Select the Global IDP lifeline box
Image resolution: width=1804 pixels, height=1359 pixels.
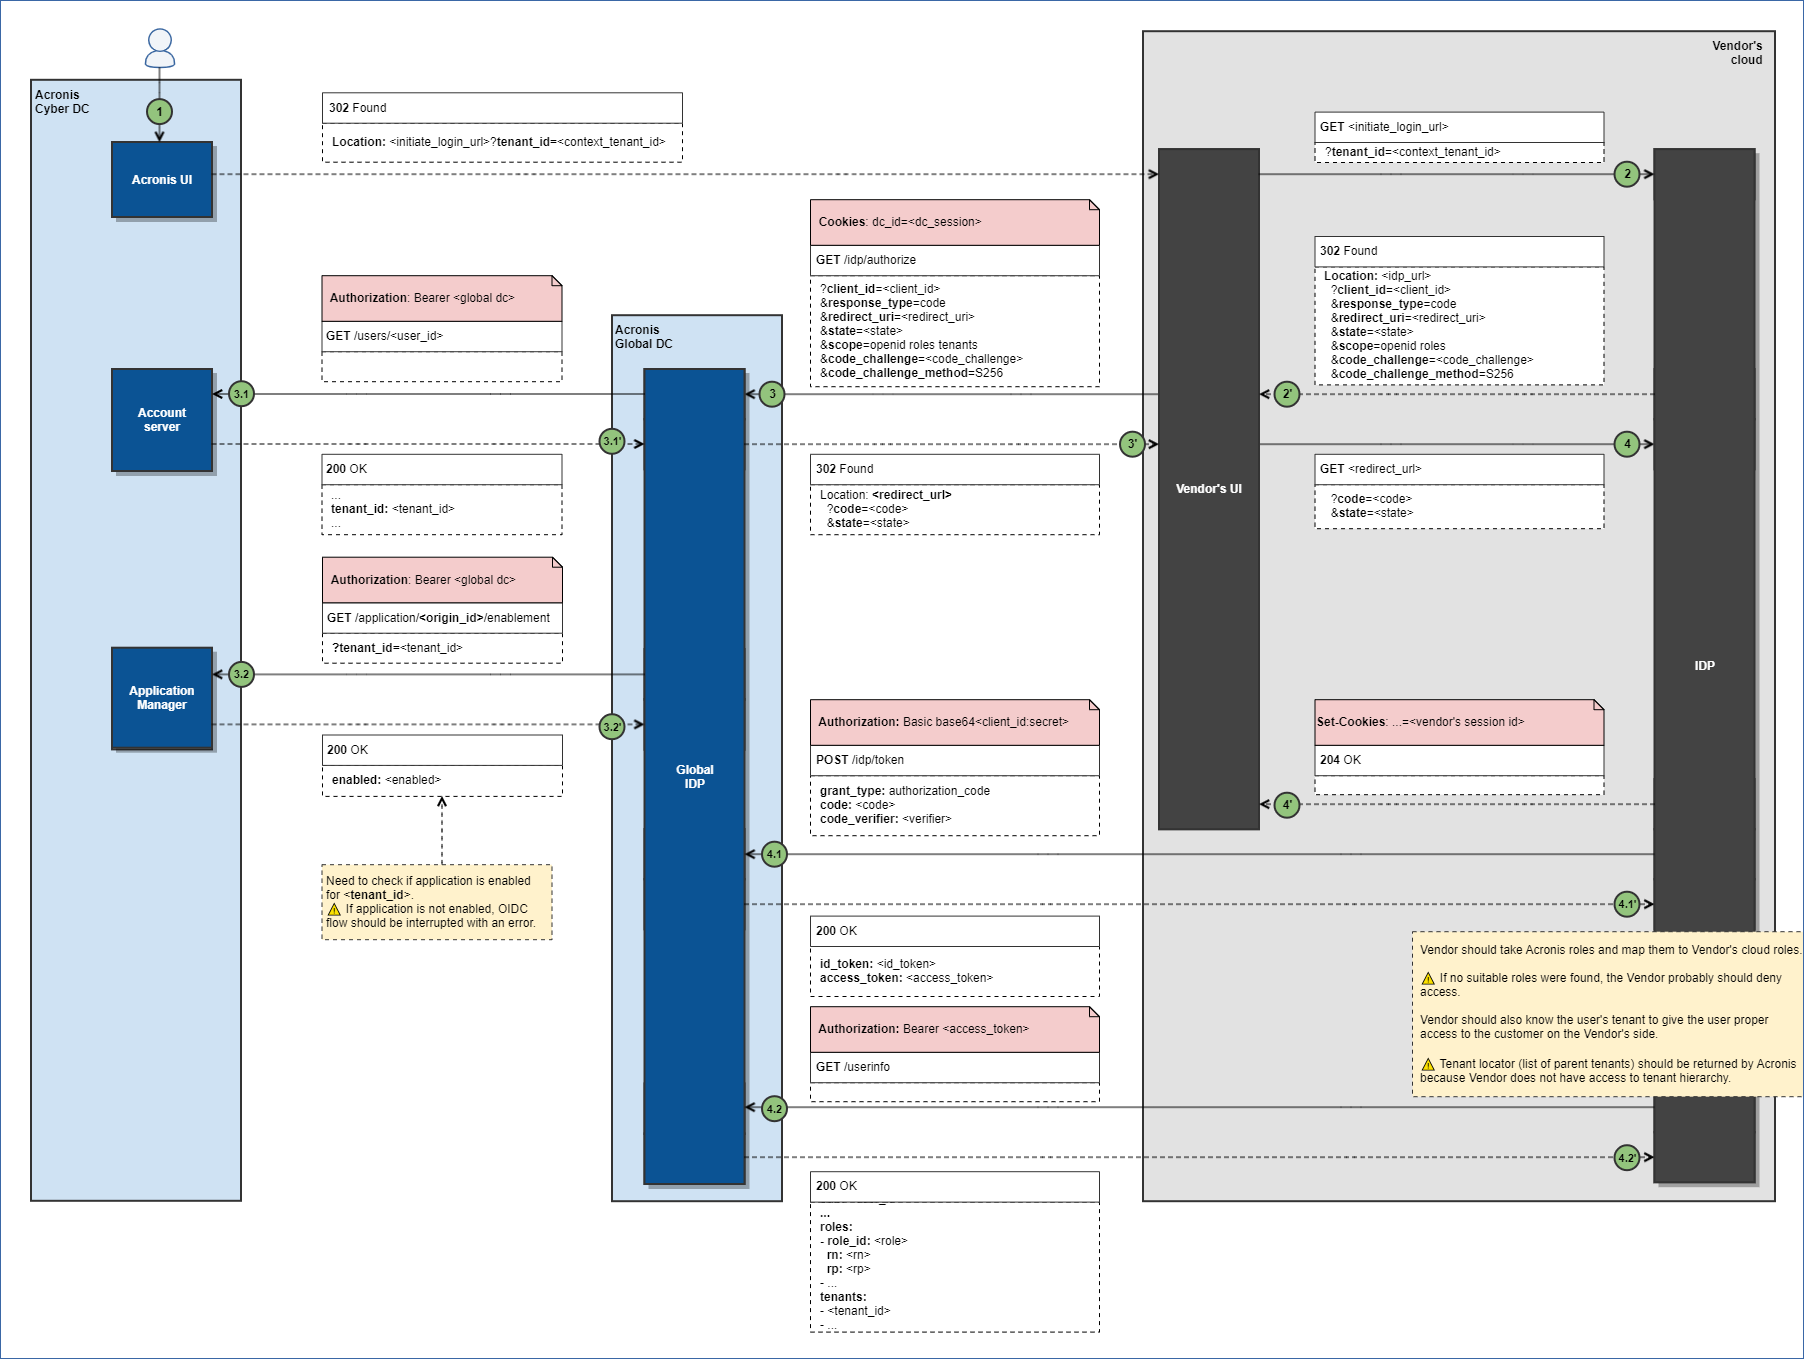pyautogui.click(x=694, y=776)
